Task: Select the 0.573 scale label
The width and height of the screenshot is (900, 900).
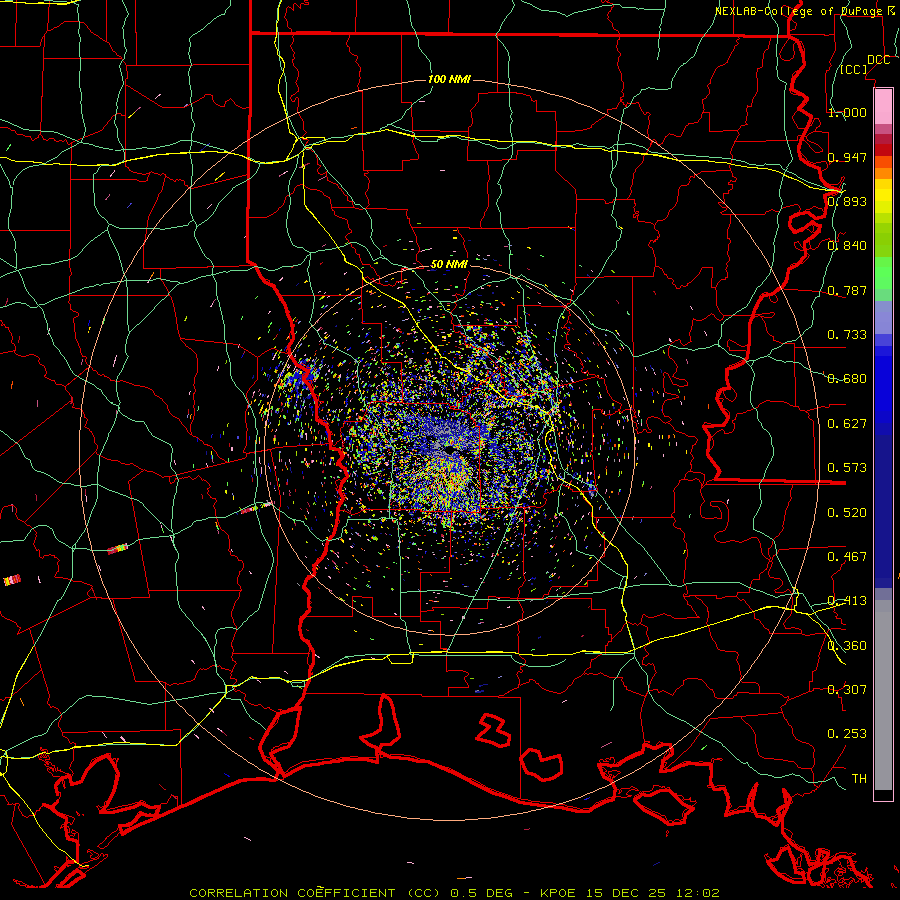Action: tap(847, 468)
